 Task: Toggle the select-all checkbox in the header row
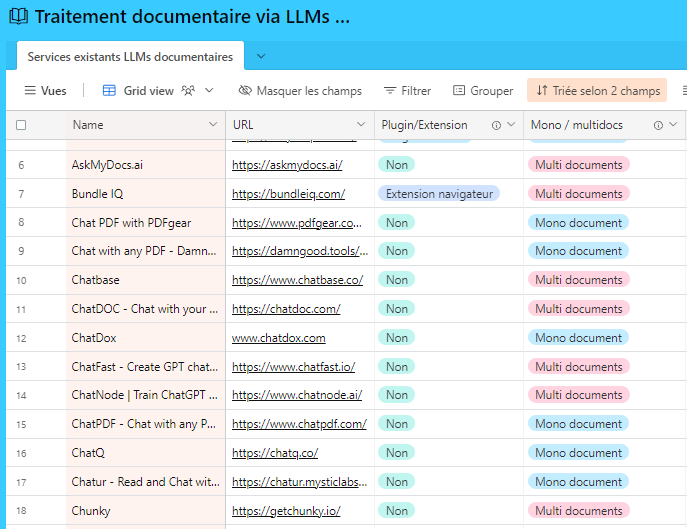coord(21,125)
